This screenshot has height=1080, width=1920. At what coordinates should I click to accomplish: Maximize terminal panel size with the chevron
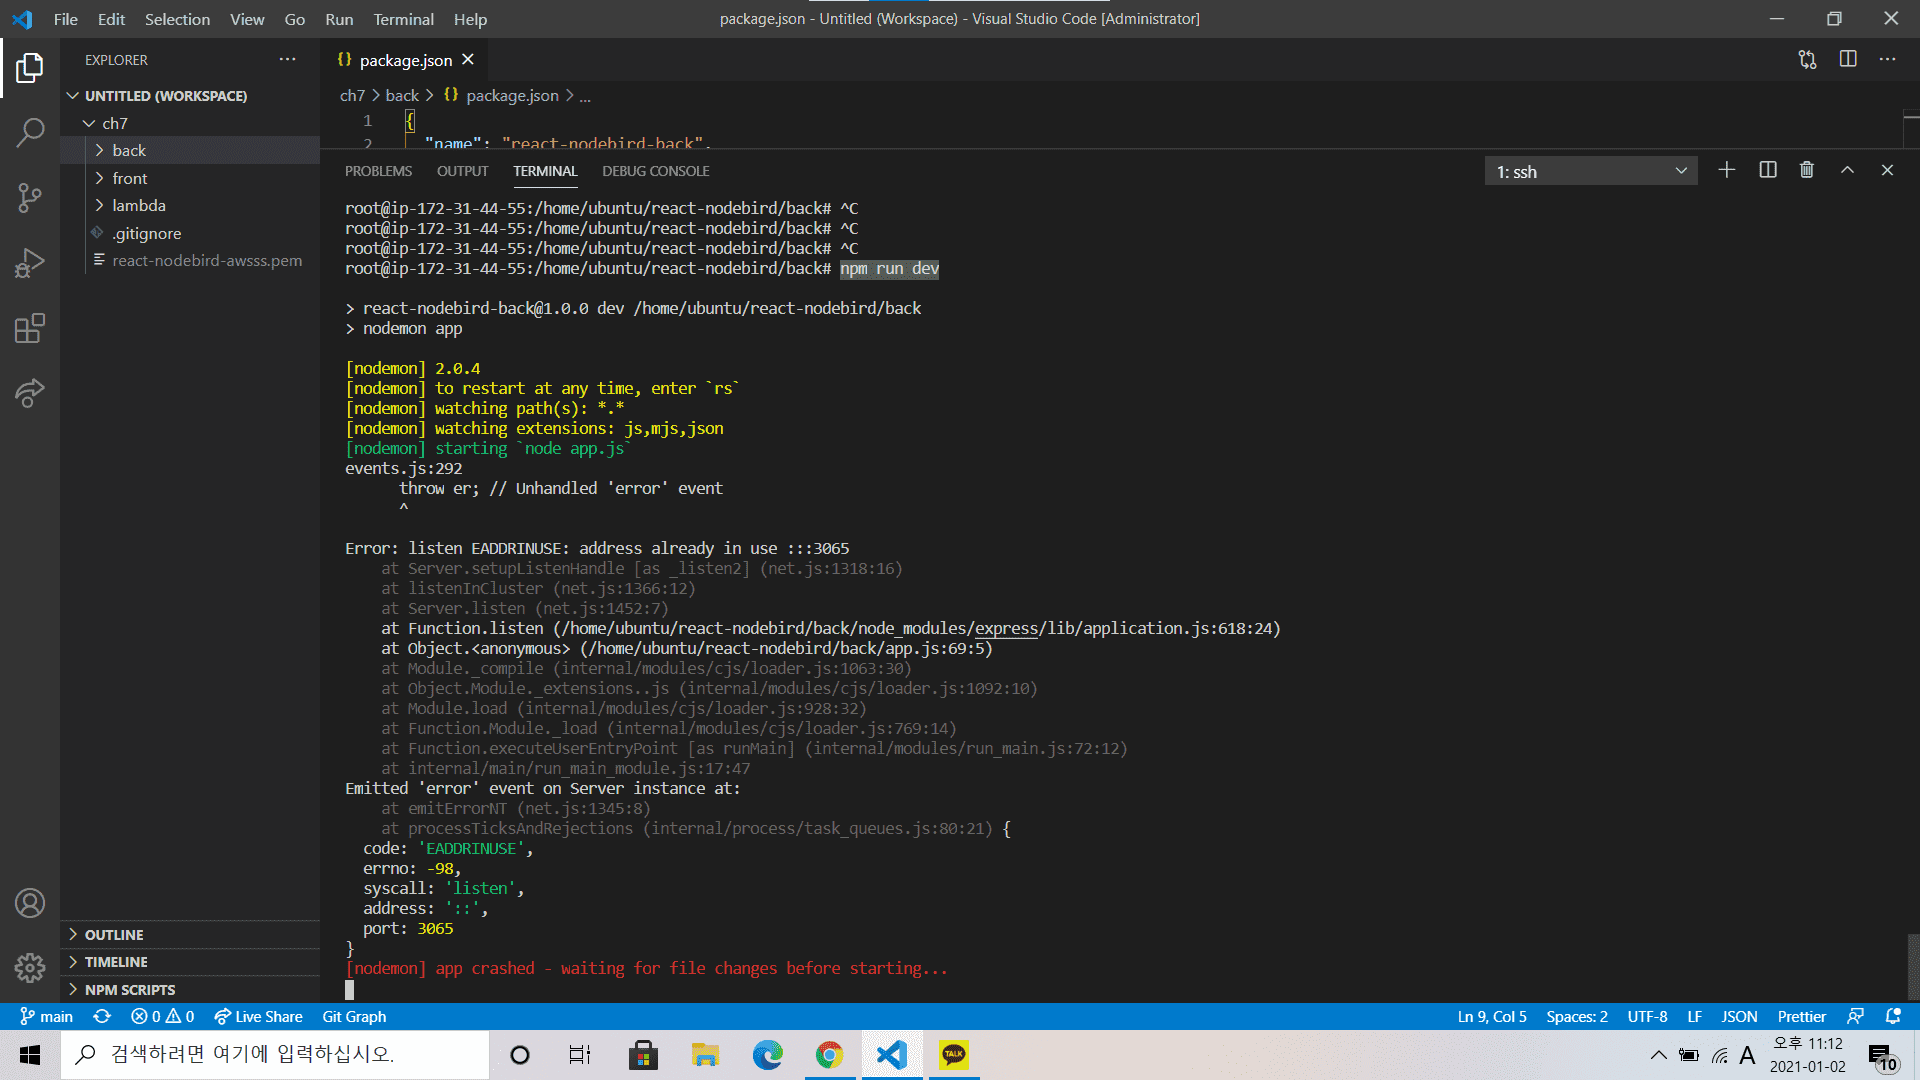[1847, 170]
